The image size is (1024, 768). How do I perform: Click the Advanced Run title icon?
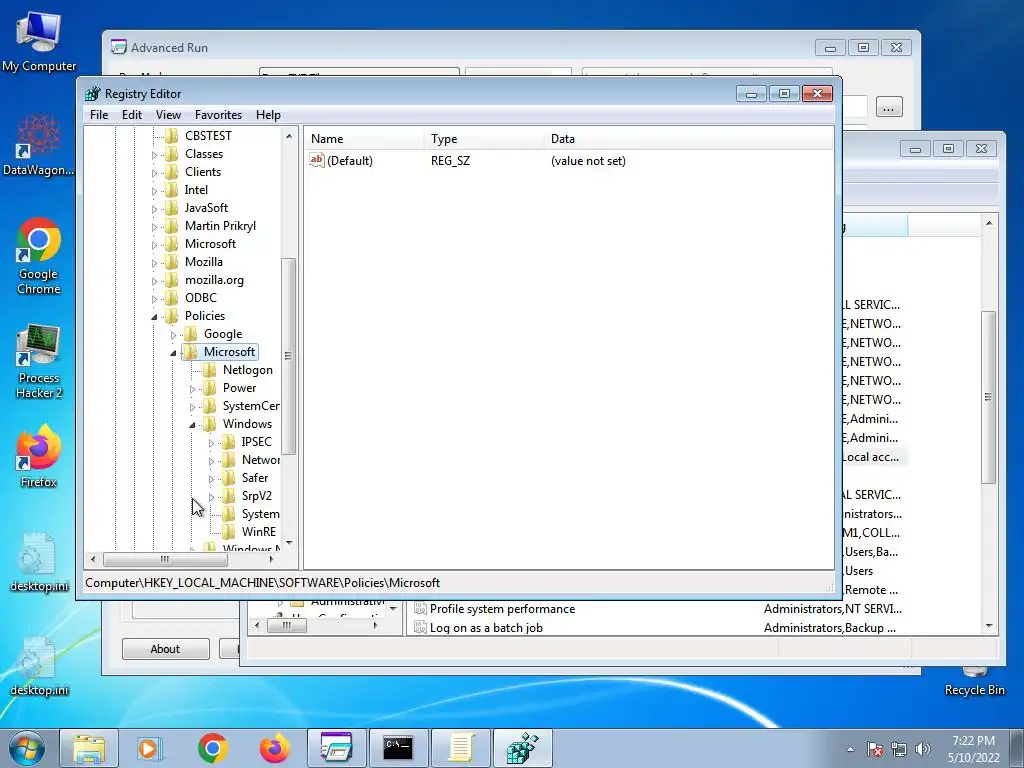[118, 47]
